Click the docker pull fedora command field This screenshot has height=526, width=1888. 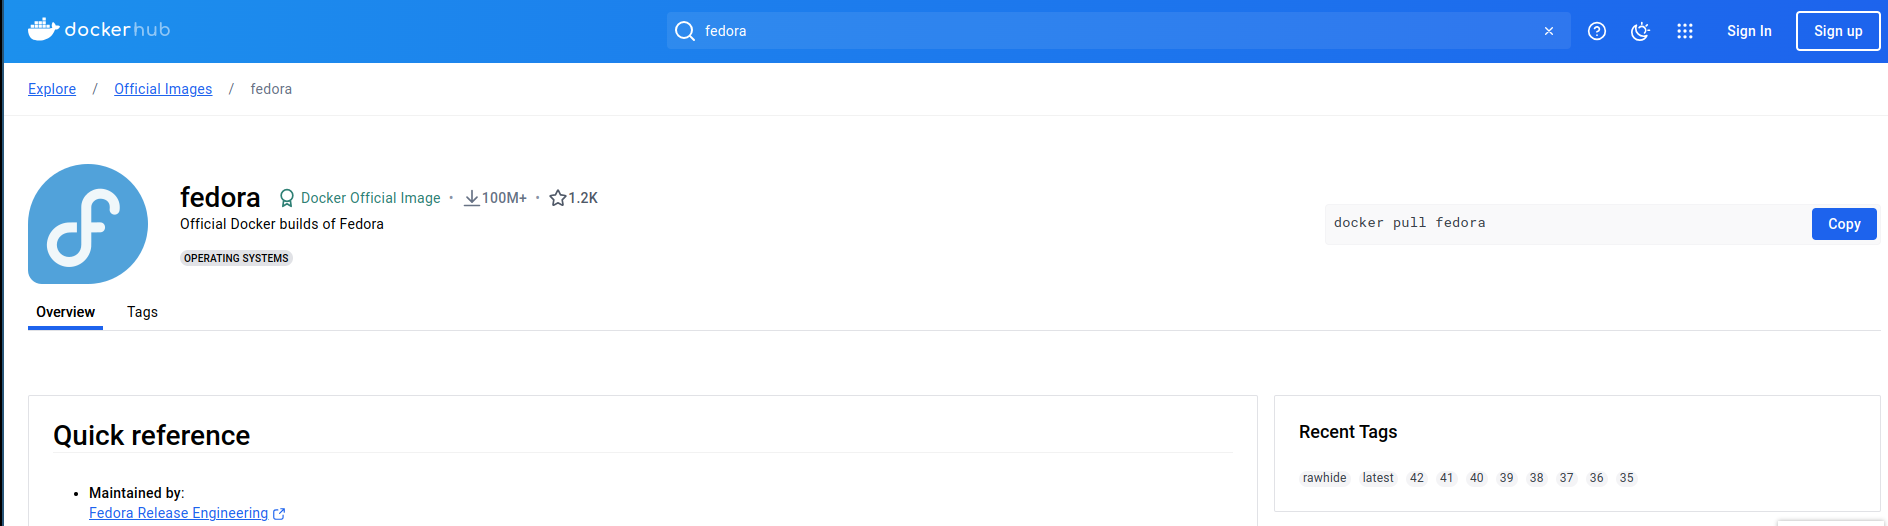click(1568, 223)
